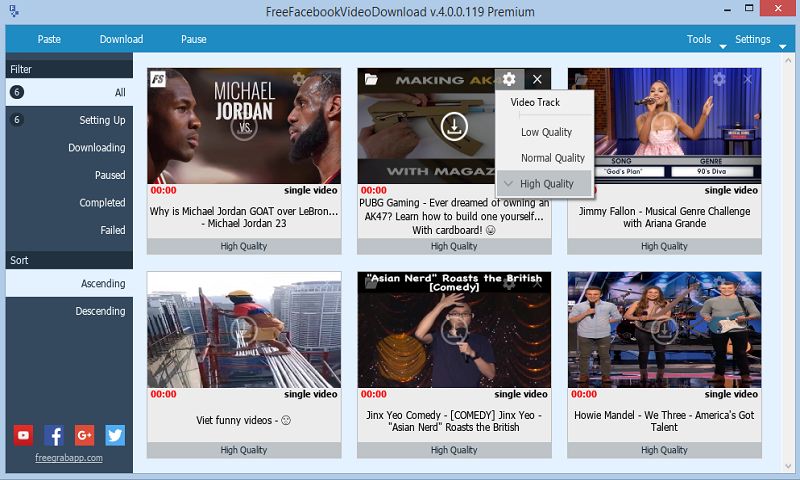The image size is (800, 480).
Task: Filter by Setting Up status
Action: point(69,120)
